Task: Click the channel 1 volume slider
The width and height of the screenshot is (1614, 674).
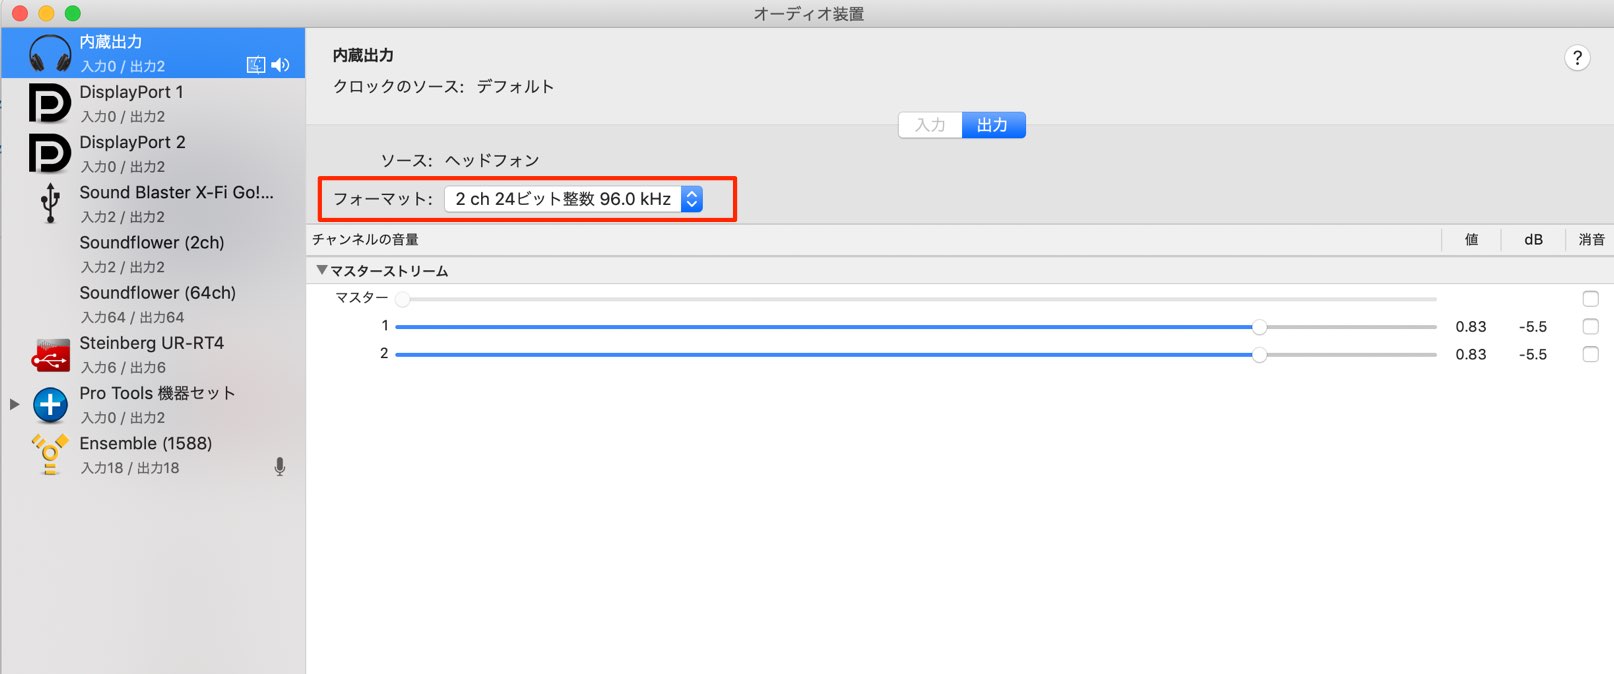Action: click(x=916, y=326)
